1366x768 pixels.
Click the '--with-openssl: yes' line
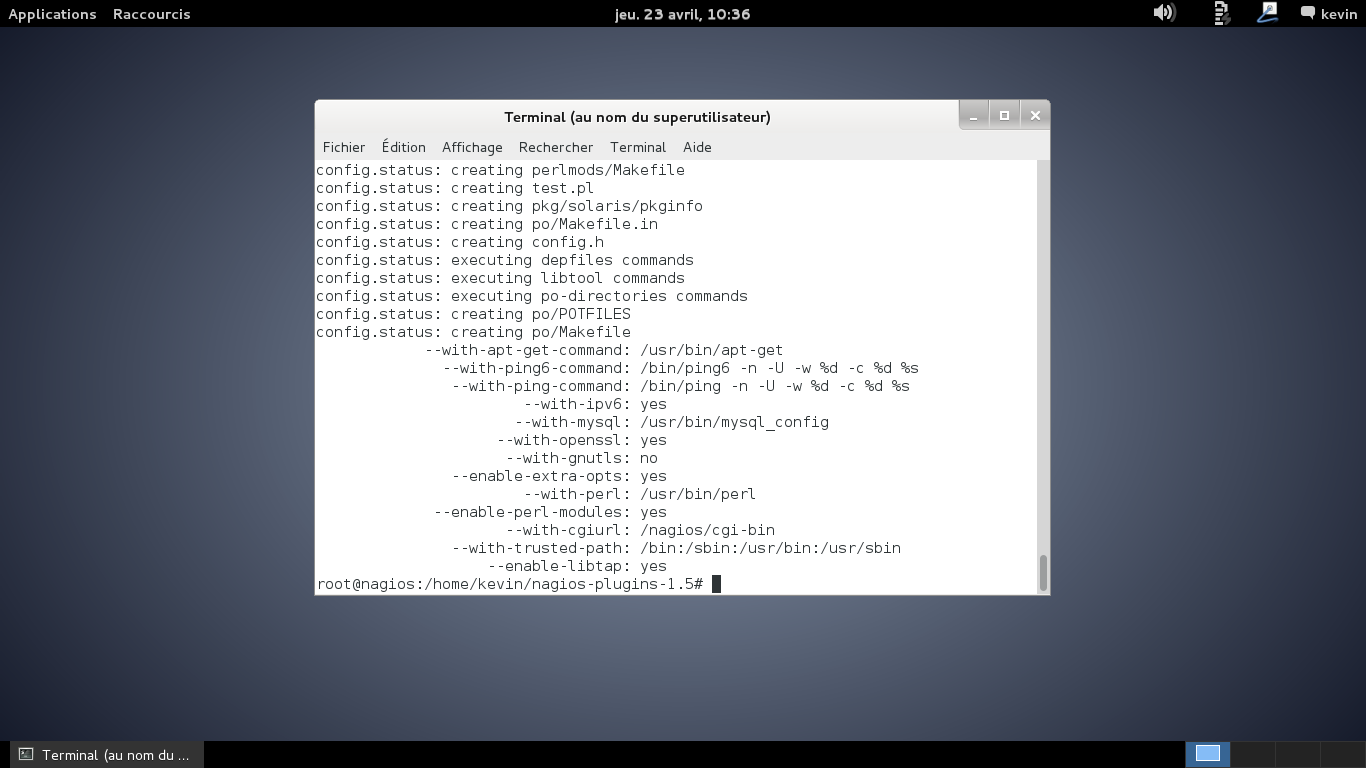coord(582,440)
